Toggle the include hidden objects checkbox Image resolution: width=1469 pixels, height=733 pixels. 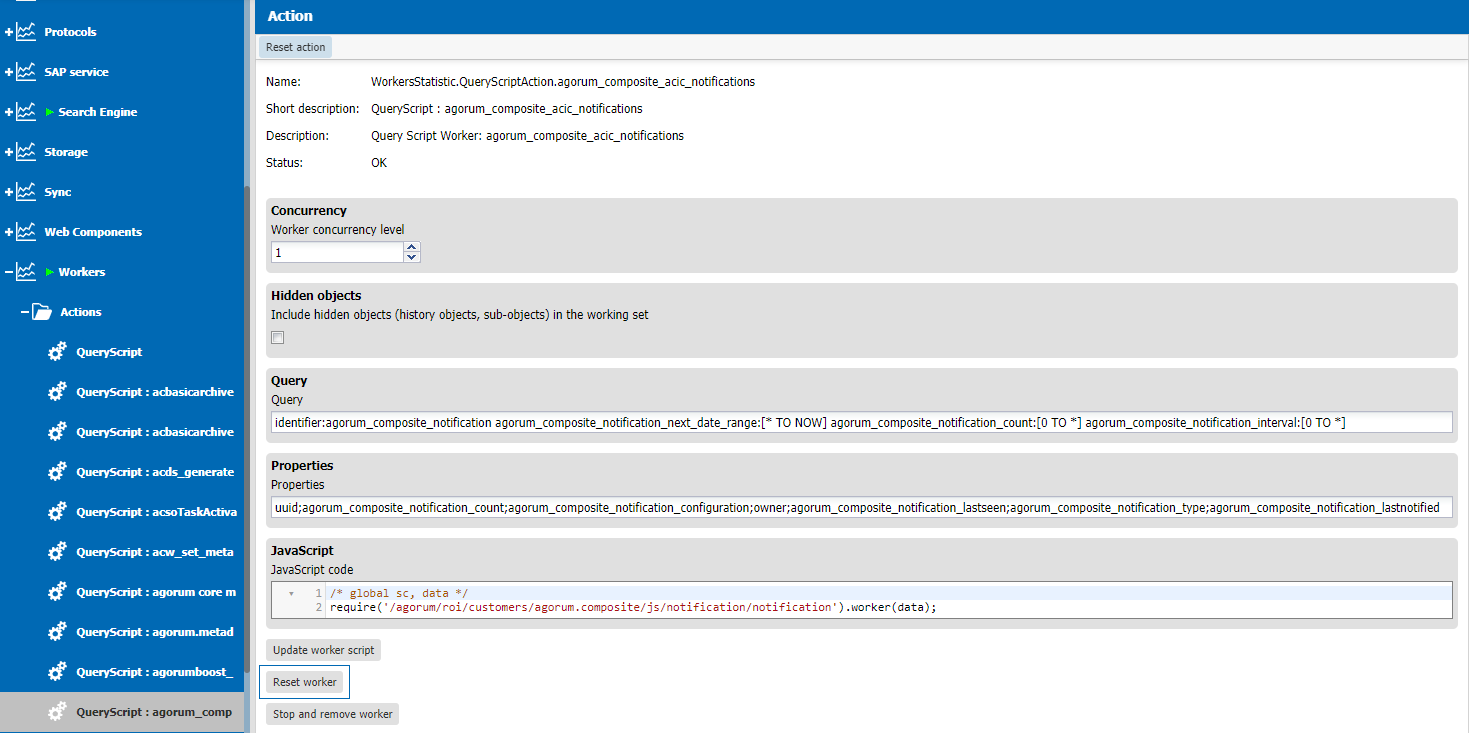click(278, 338)
